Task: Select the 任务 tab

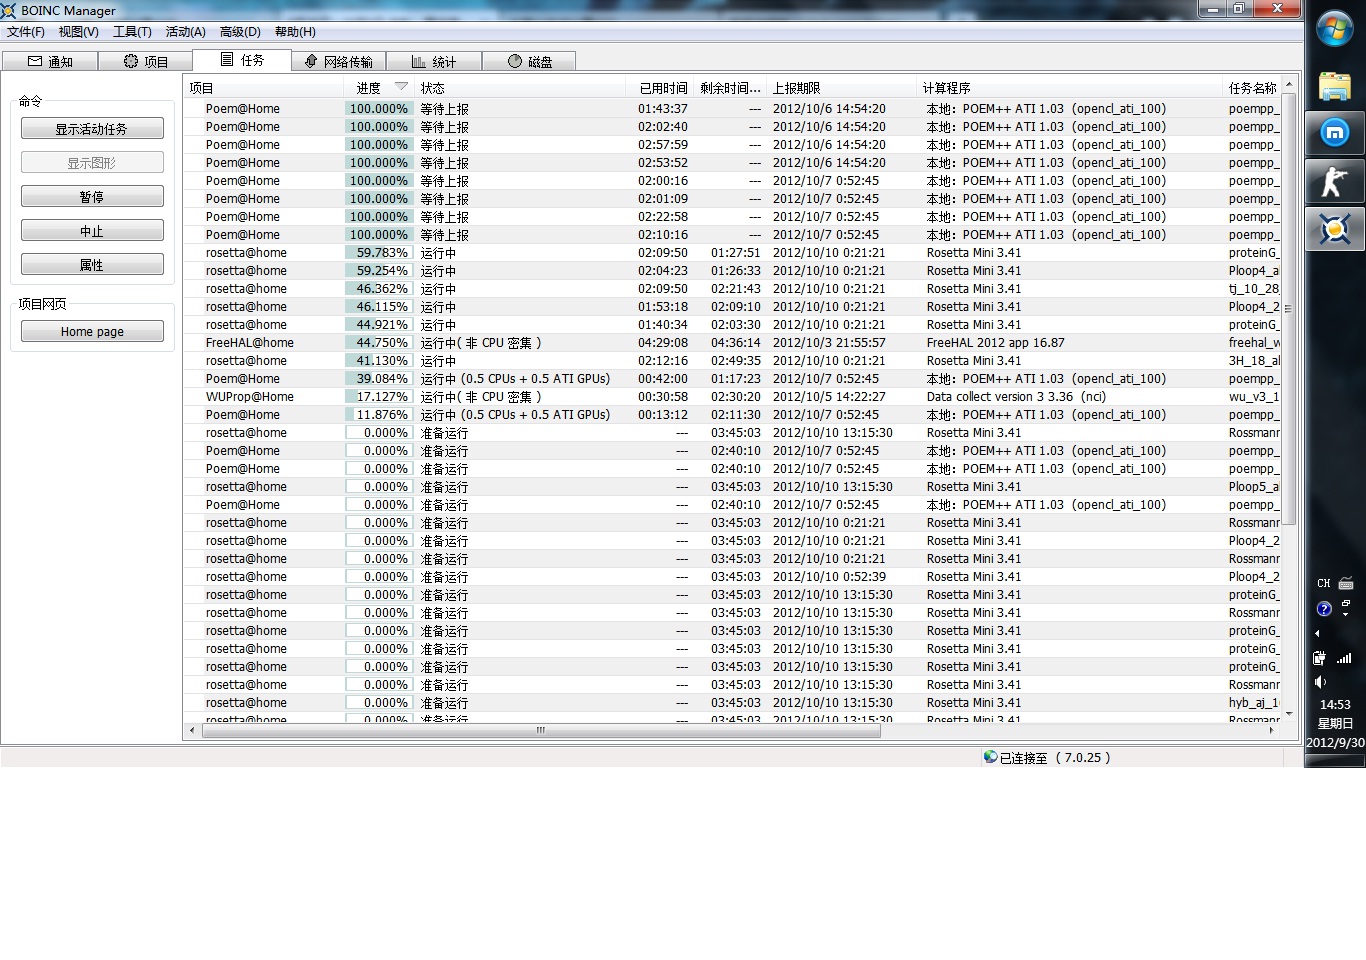Action: (241, 60)
